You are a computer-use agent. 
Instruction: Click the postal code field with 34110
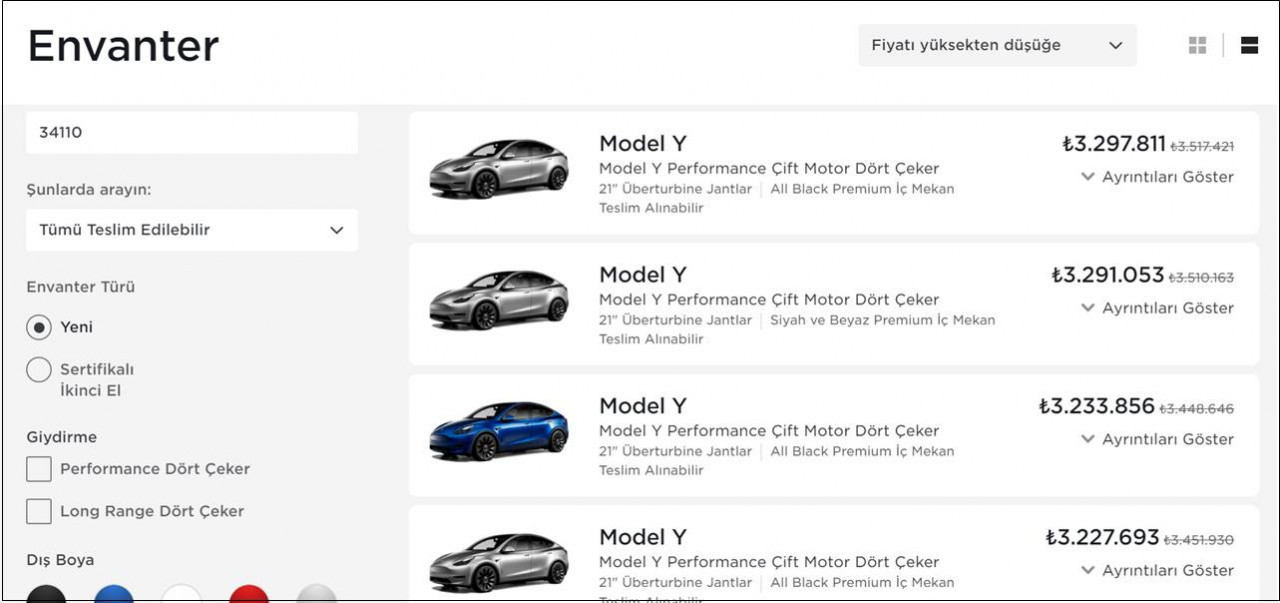coord(191,133)
